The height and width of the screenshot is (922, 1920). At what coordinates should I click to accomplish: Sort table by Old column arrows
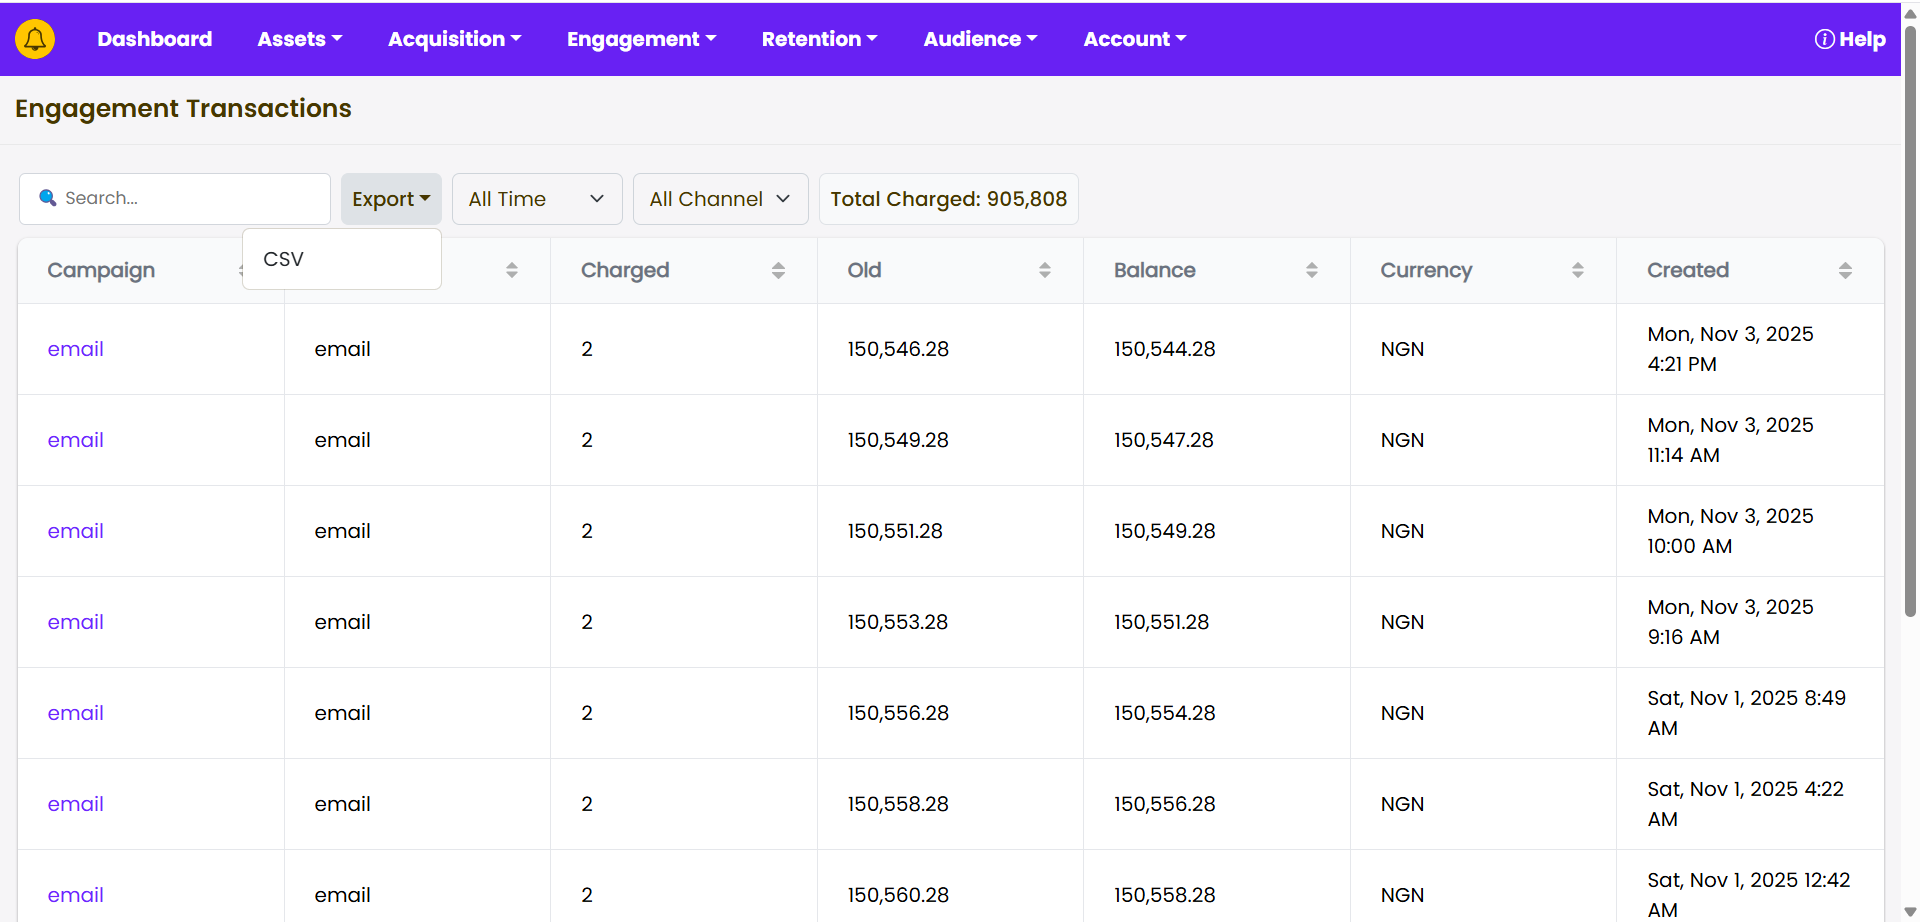(x=1044, y=270)
